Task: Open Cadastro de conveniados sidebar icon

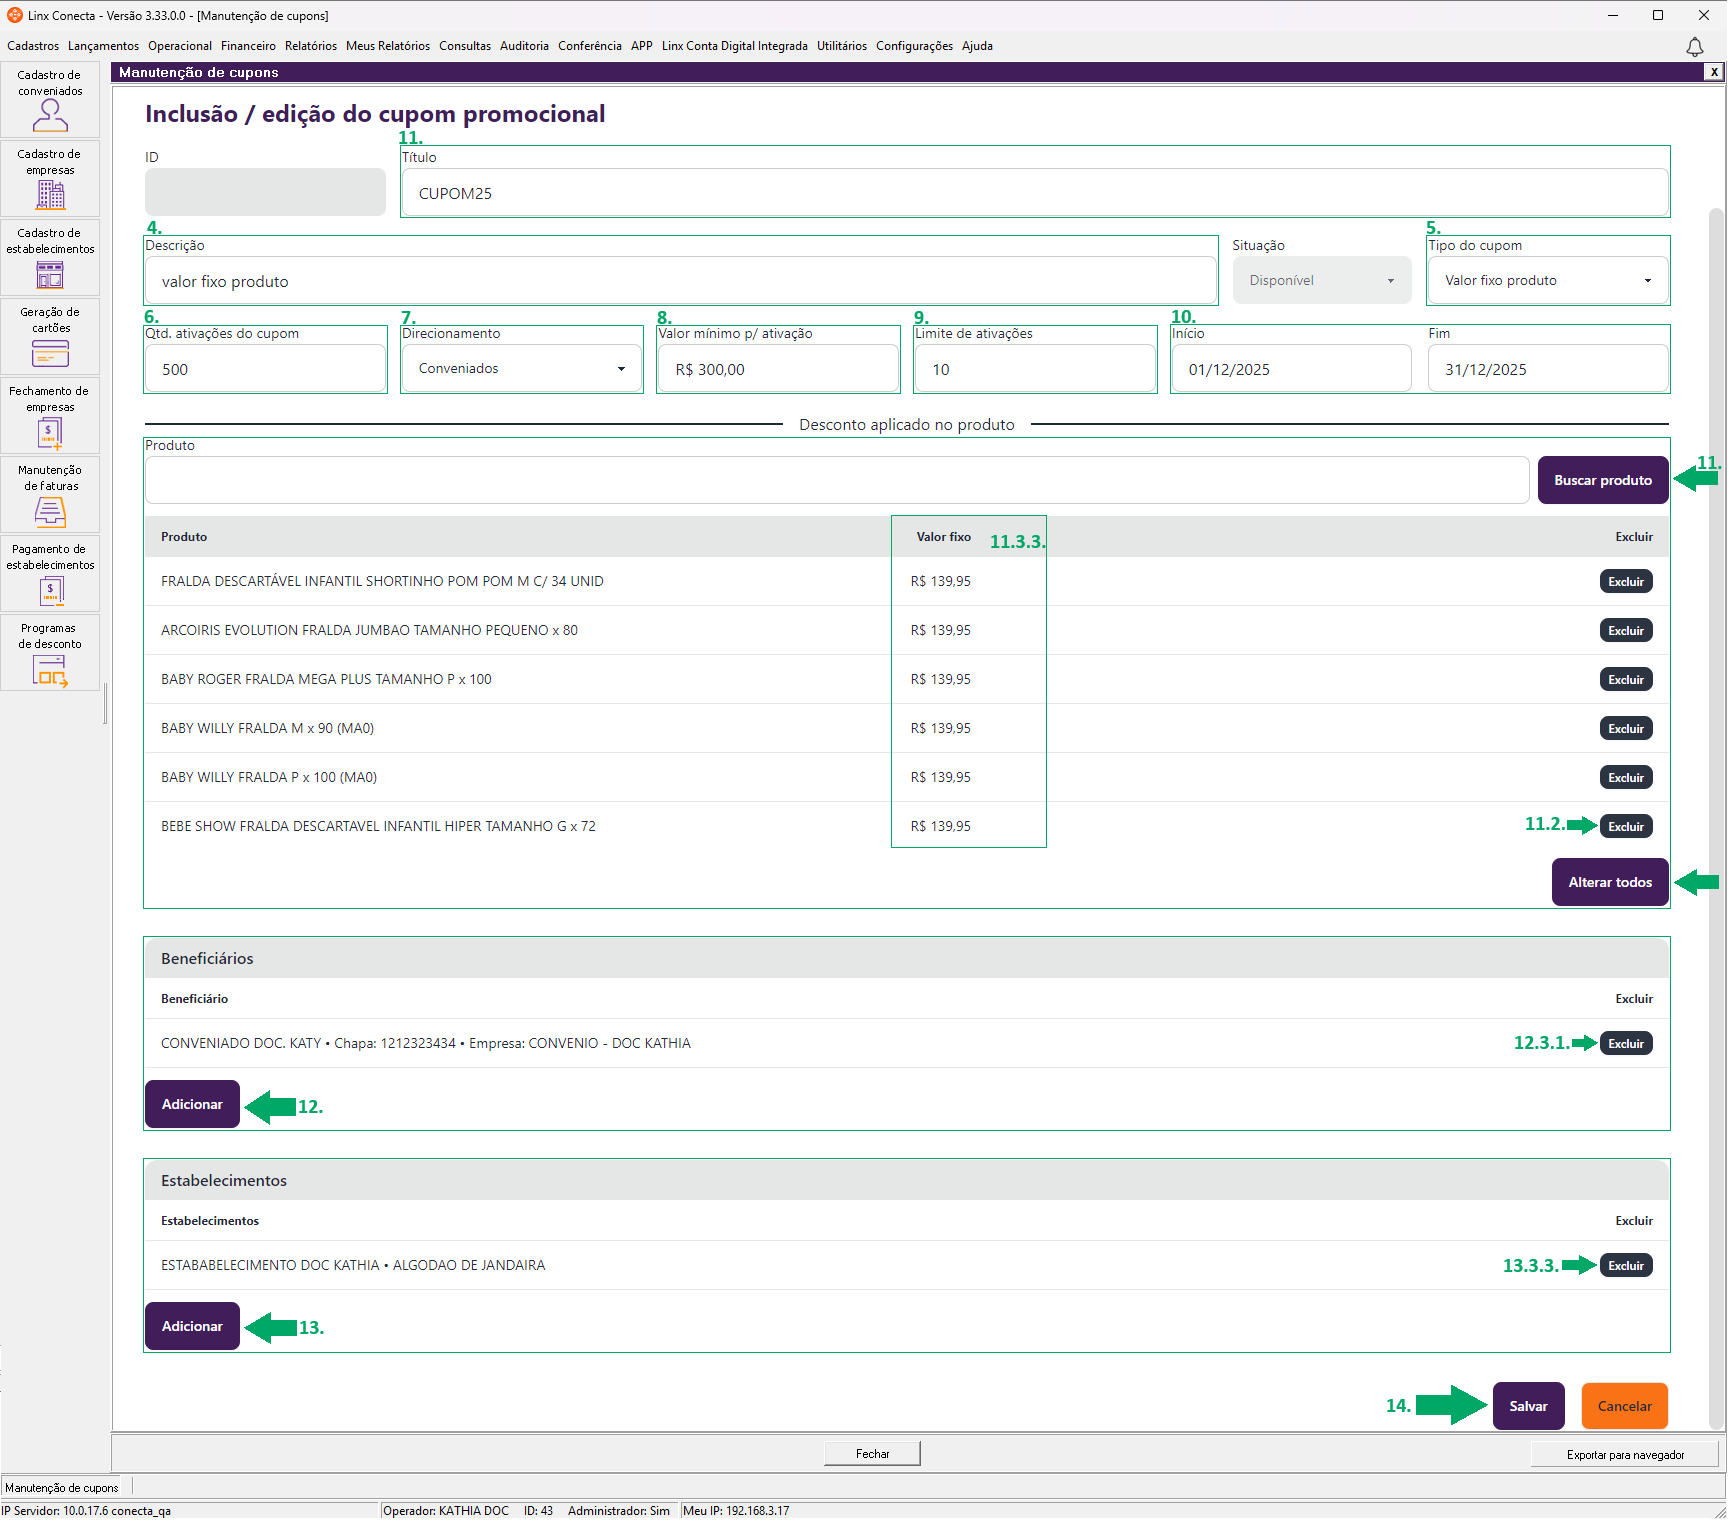Action: pyautogui.click(x=50, y=100)
